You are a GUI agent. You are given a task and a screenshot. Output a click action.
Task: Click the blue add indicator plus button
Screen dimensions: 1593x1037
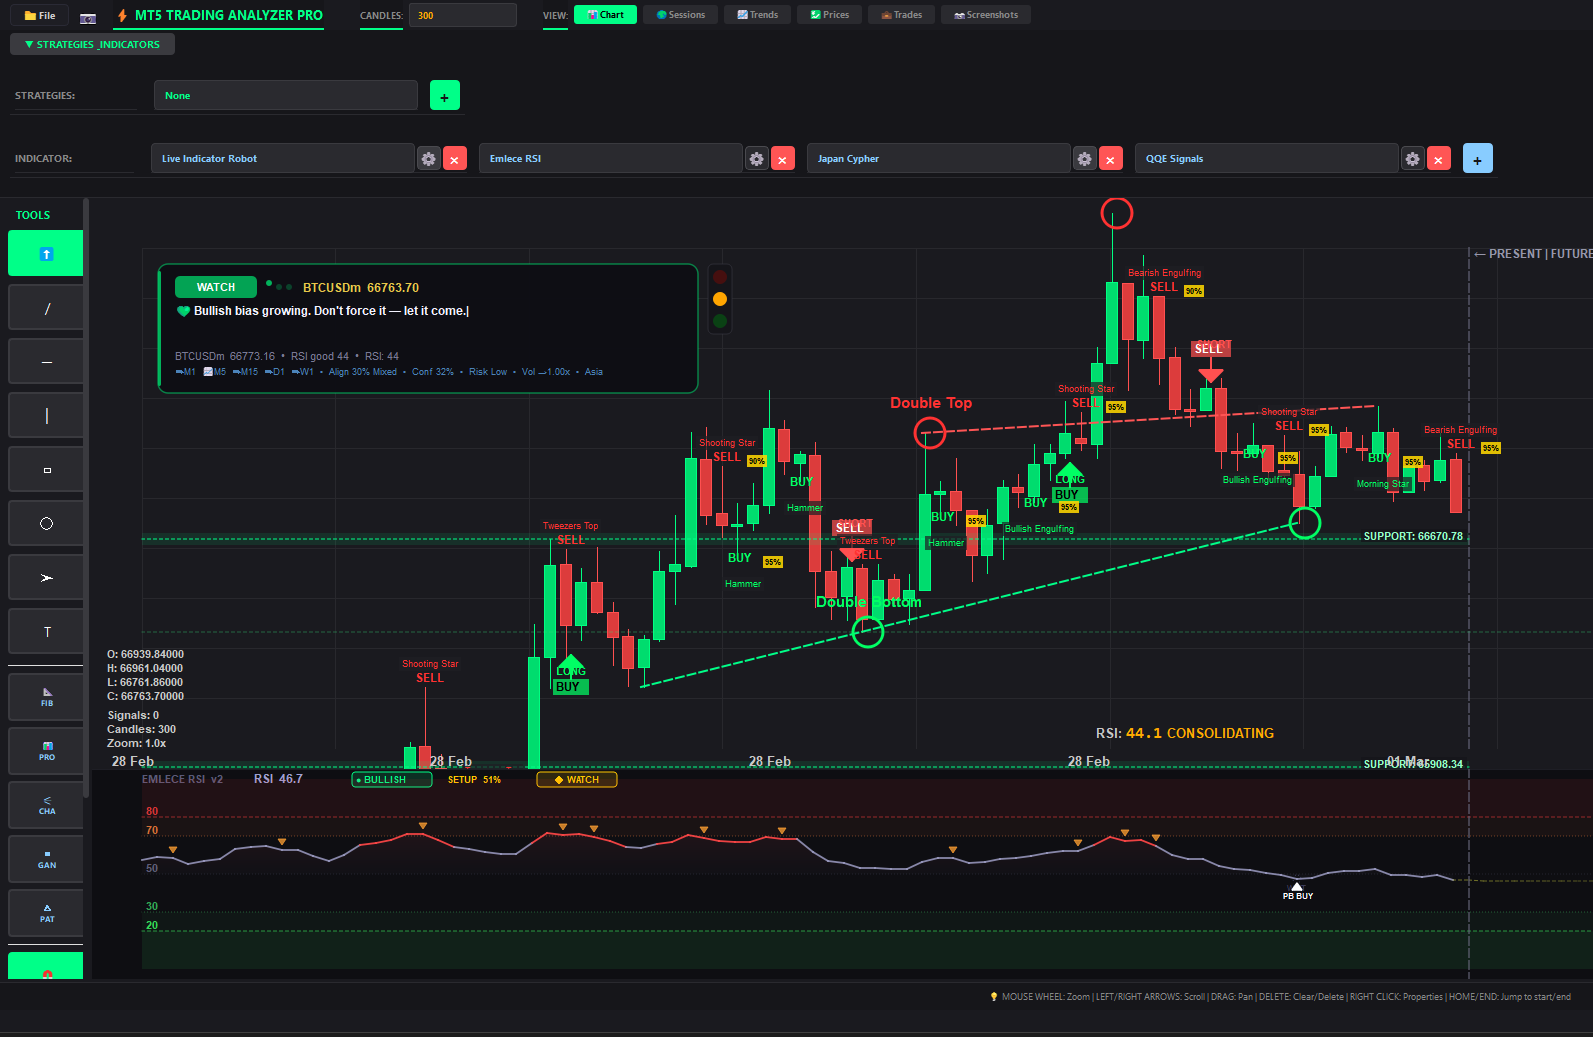(1477, 159)
